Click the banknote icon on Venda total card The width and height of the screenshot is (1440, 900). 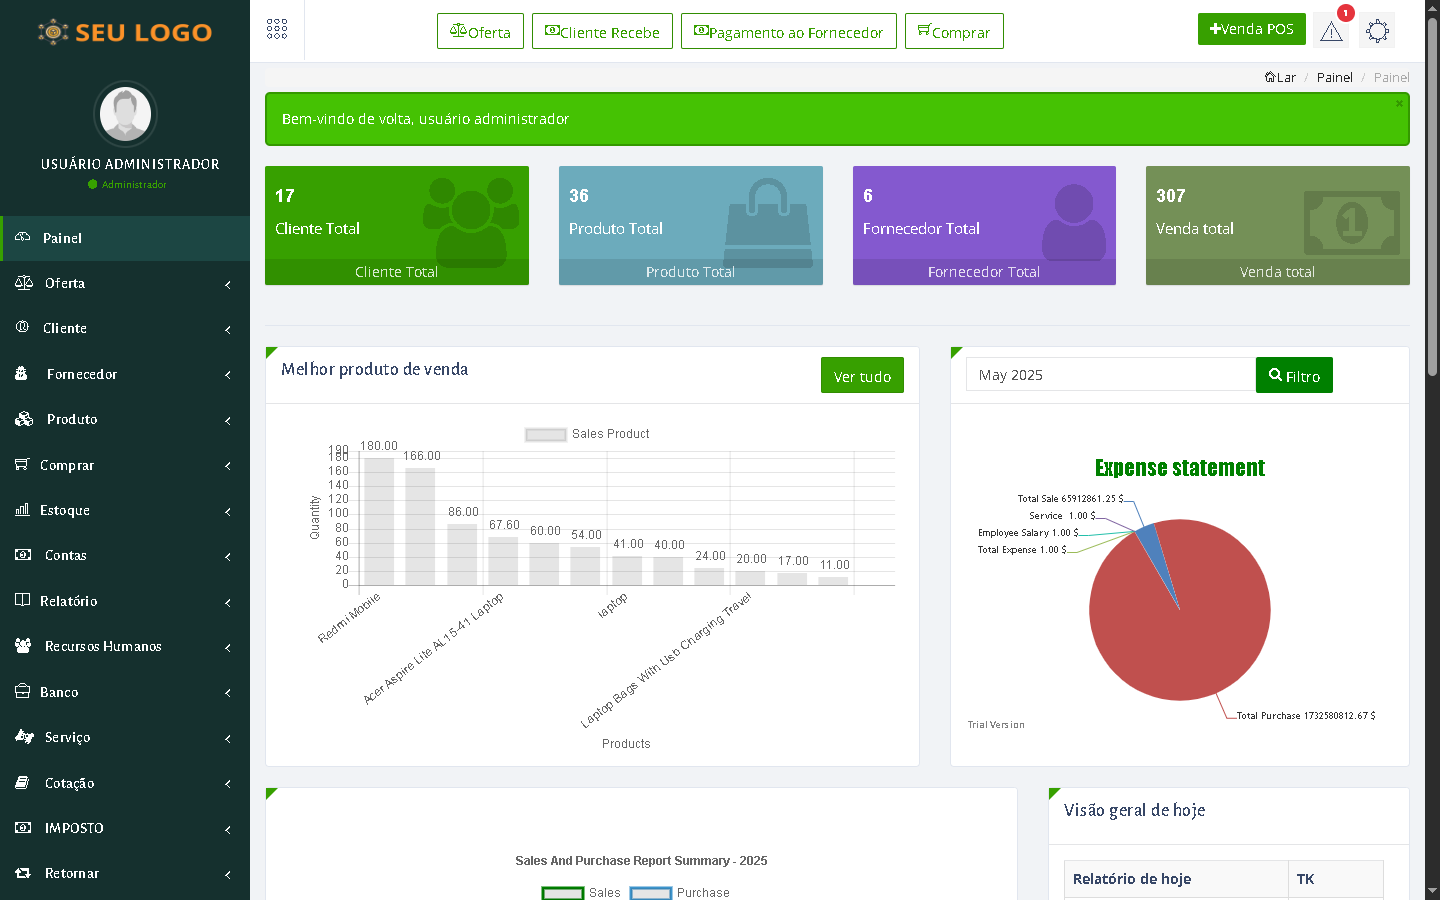click(1351, 222)
